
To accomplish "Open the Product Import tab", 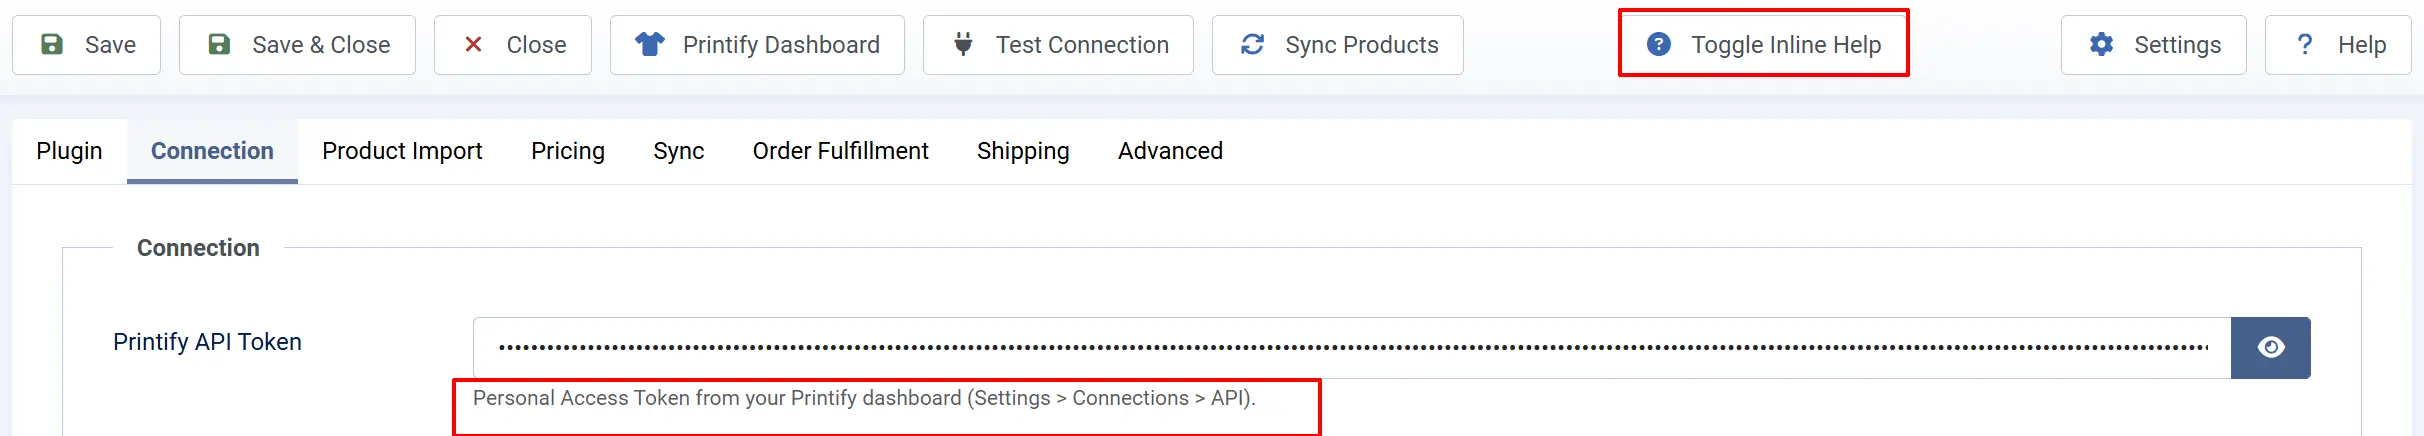I will coord(402,151).
